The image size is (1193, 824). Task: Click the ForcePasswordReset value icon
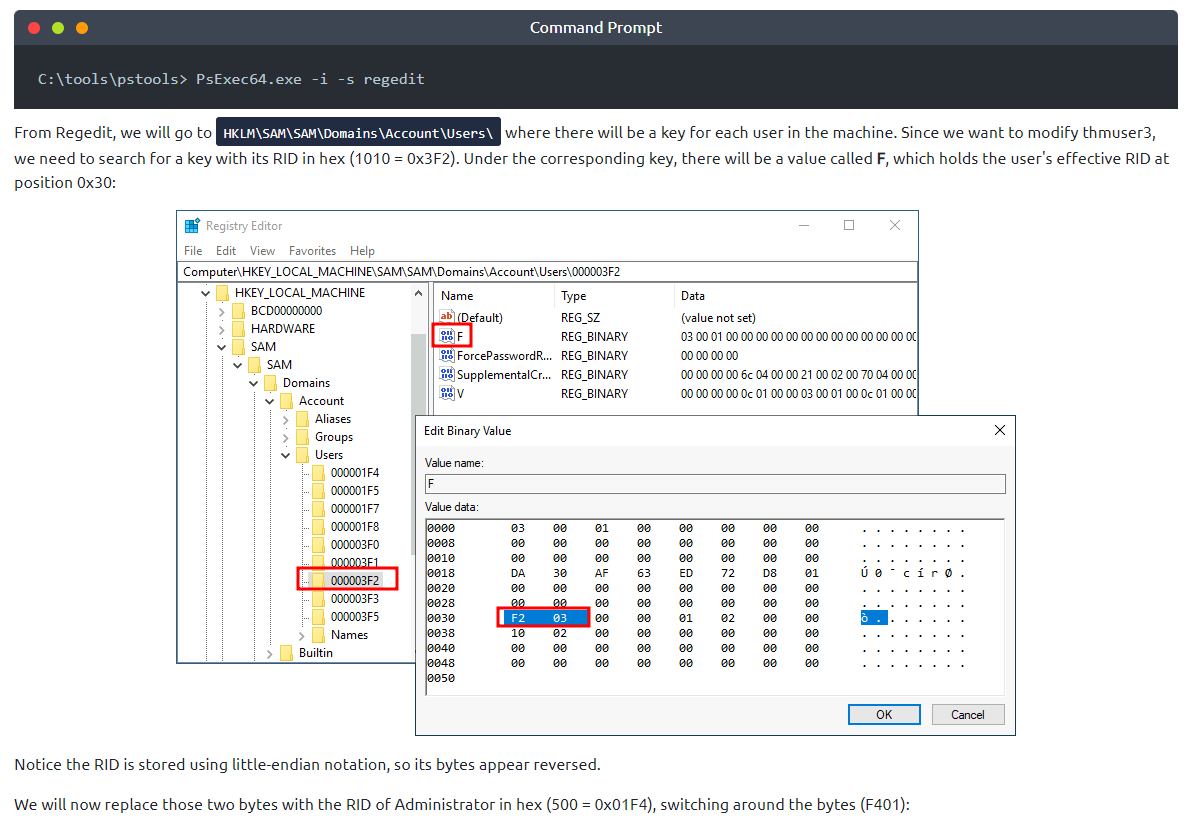pyautogui.click(x=447, y=355)
